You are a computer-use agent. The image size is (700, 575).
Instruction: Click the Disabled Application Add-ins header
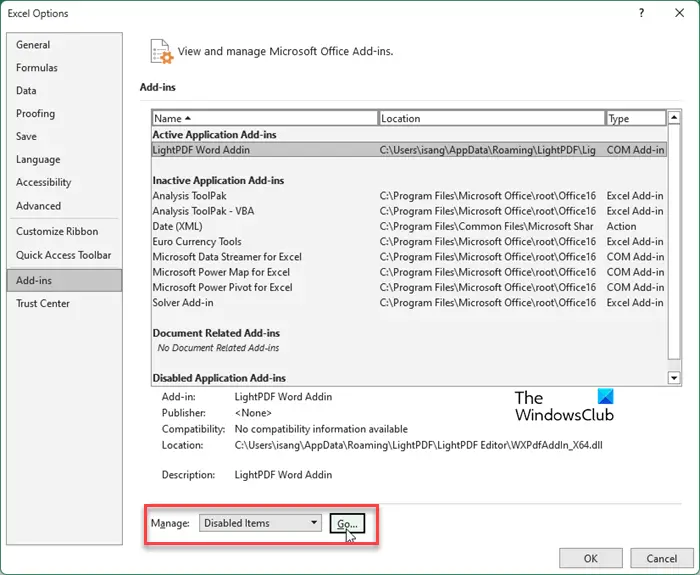(x=219, y=378)
